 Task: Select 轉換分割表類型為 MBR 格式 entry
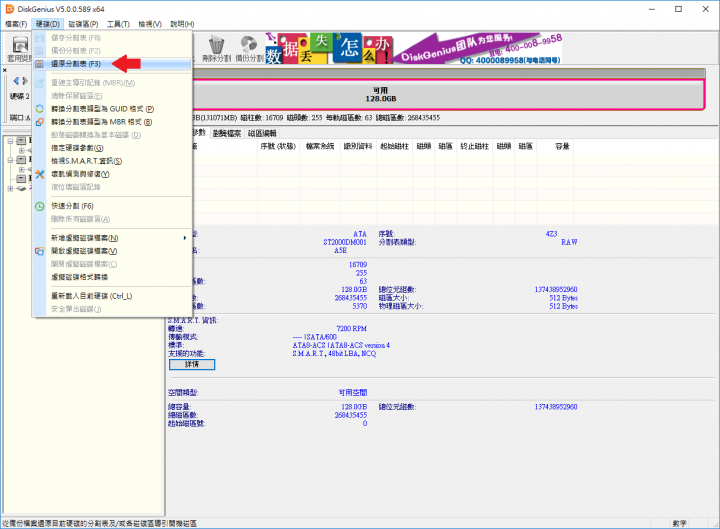[x=112, y=122]
